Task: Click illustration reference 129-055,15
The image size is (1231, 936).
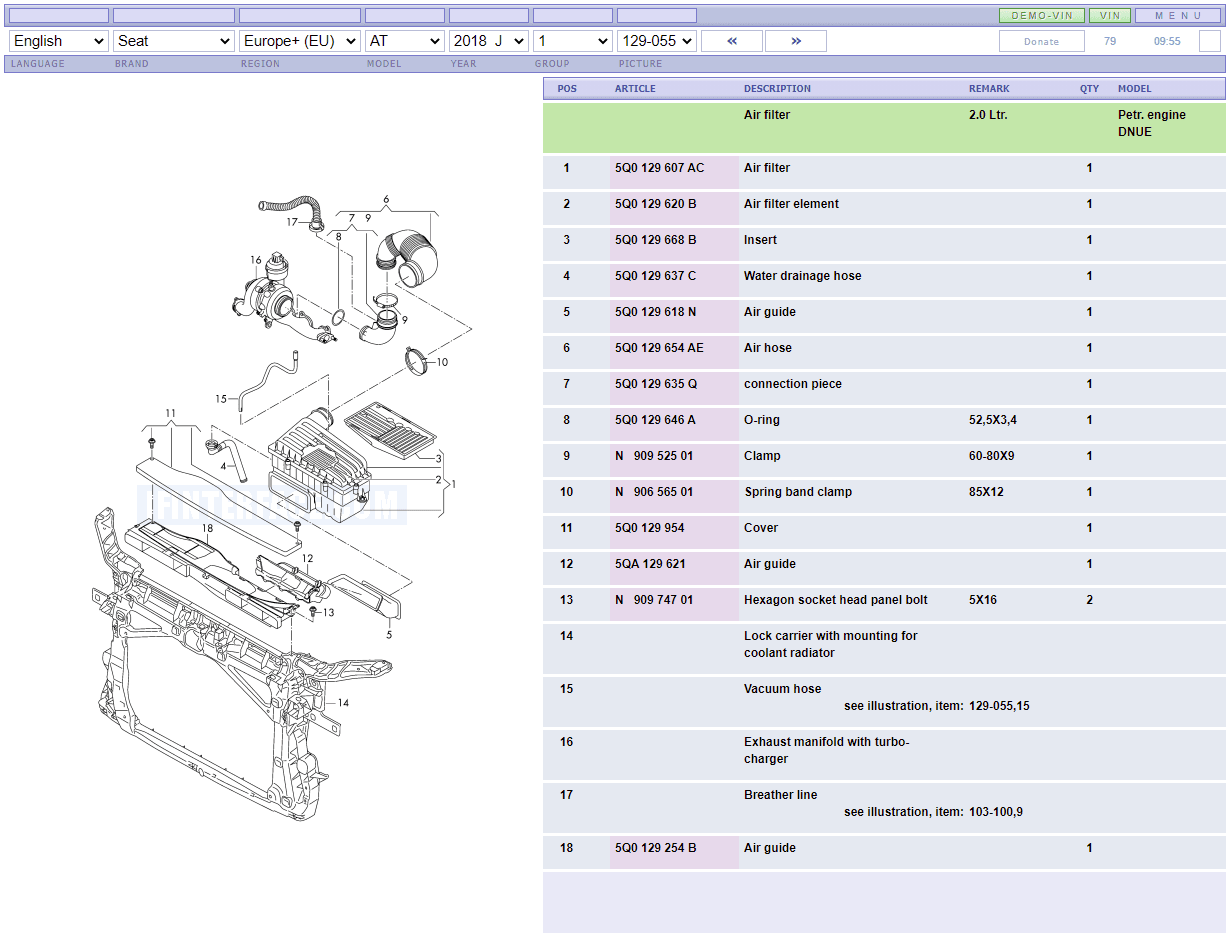Action: 998,706
